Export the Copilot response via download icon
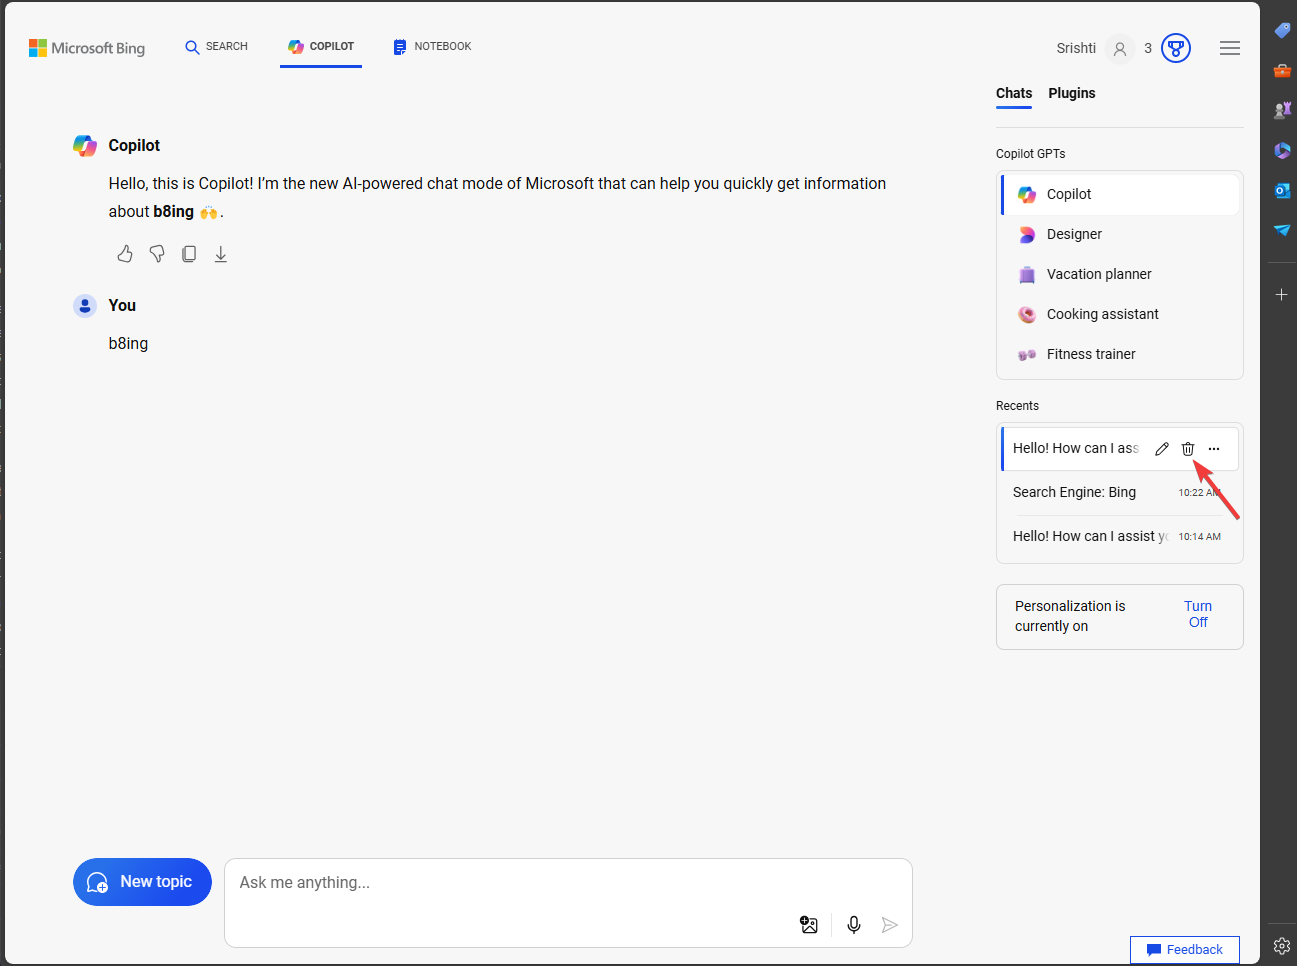The height and width of the screenshot is (966, 1297). (x=221, y=254)
